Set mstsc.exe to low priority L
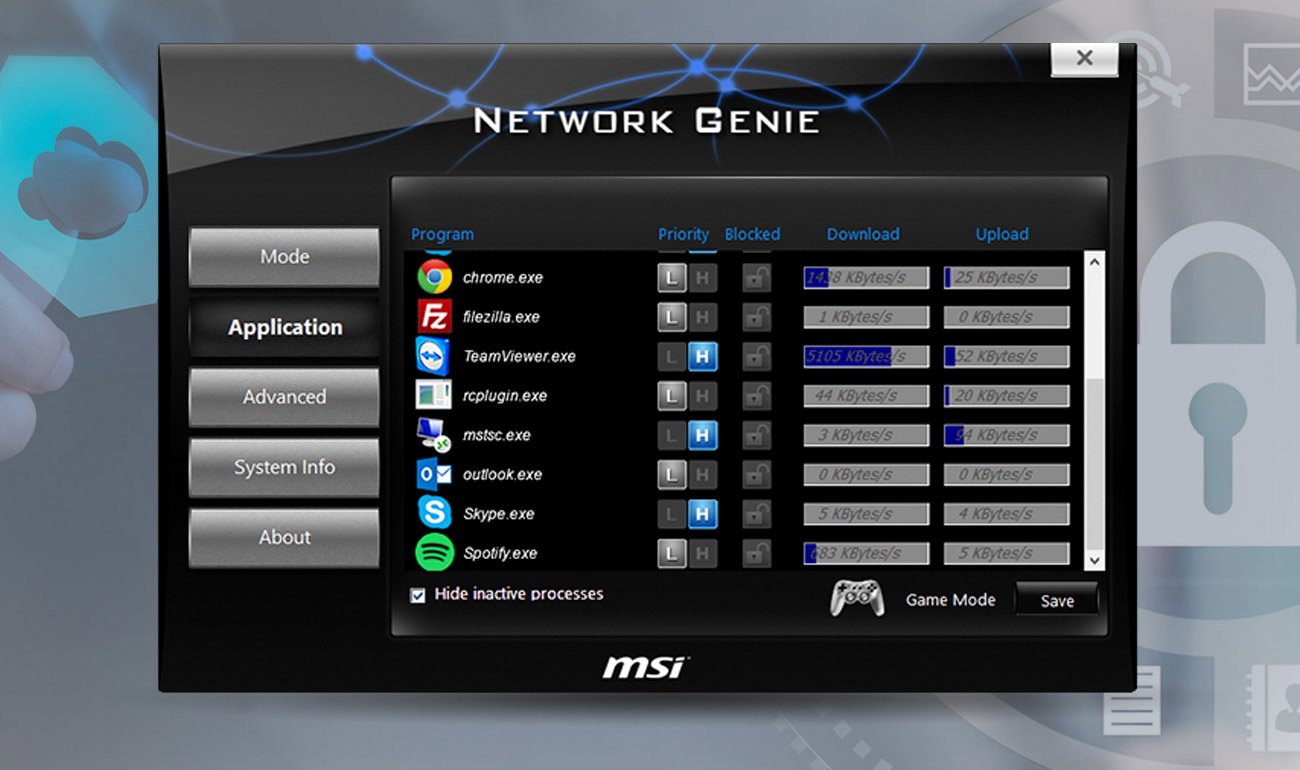 pos(672,435)
